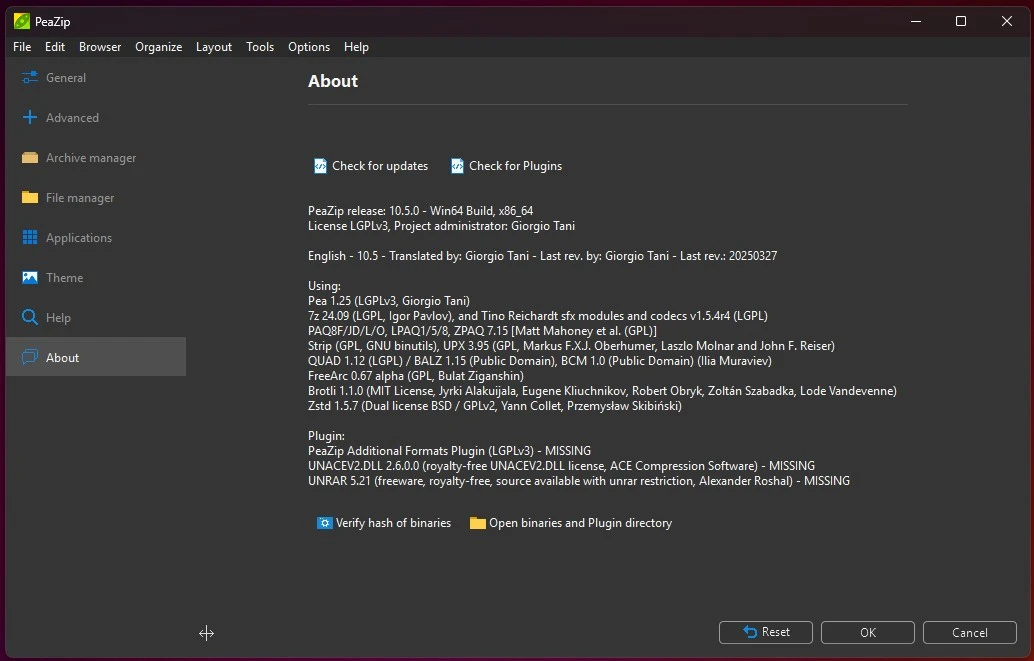Screen dimensions: 1034x661
Task: Click the License LGPLv3 project administrator line
Action: (441, 226)
